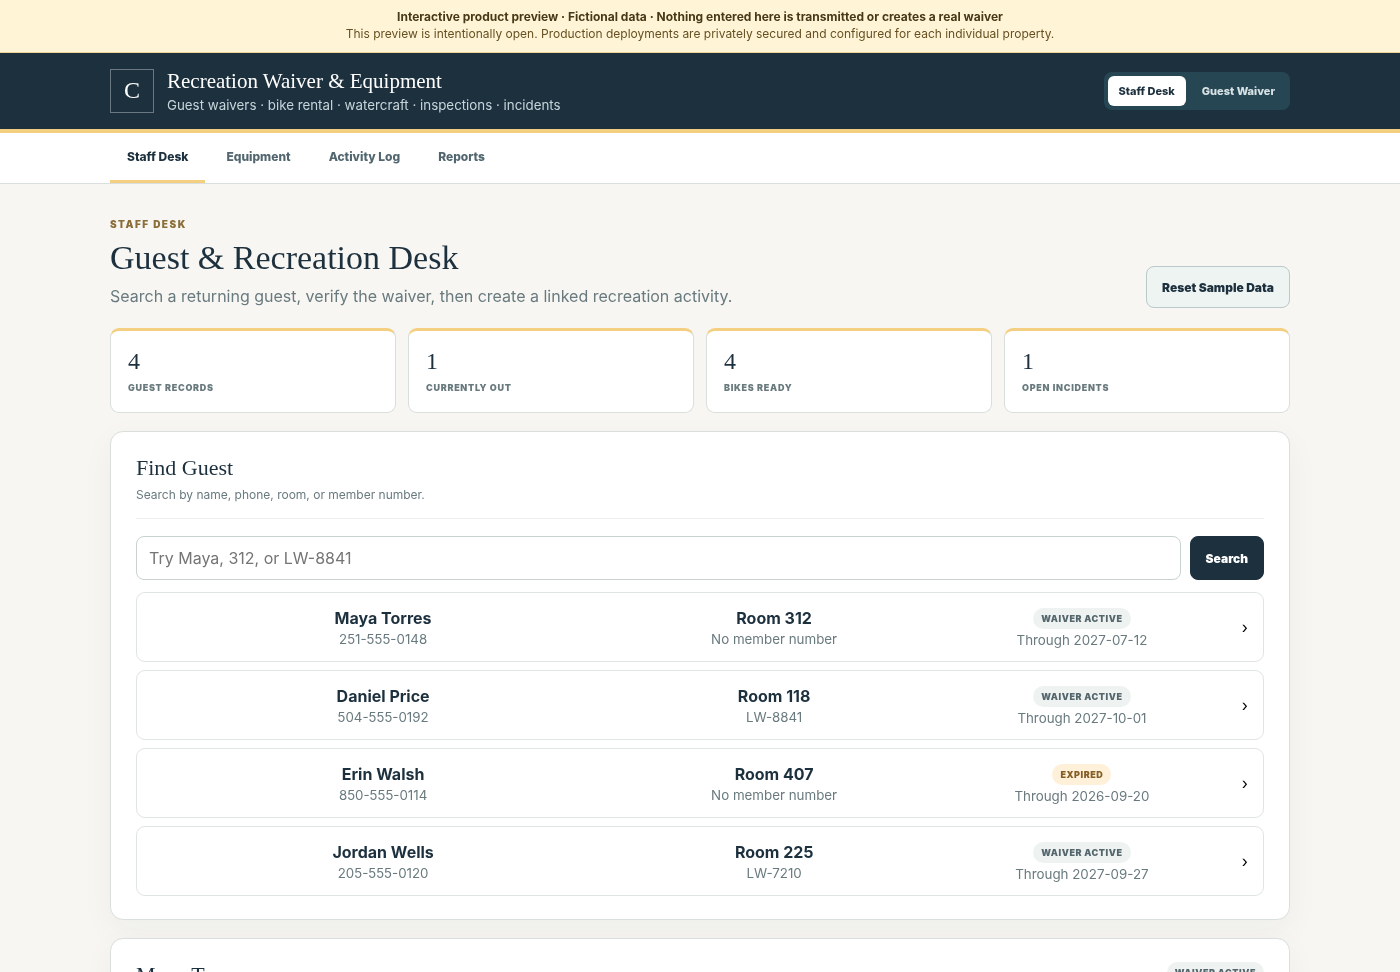Image resolution: width=1400 pixels, height=972 pixels.
Task: Click date Through 2027-09-27
Action: pos(1082,874)
